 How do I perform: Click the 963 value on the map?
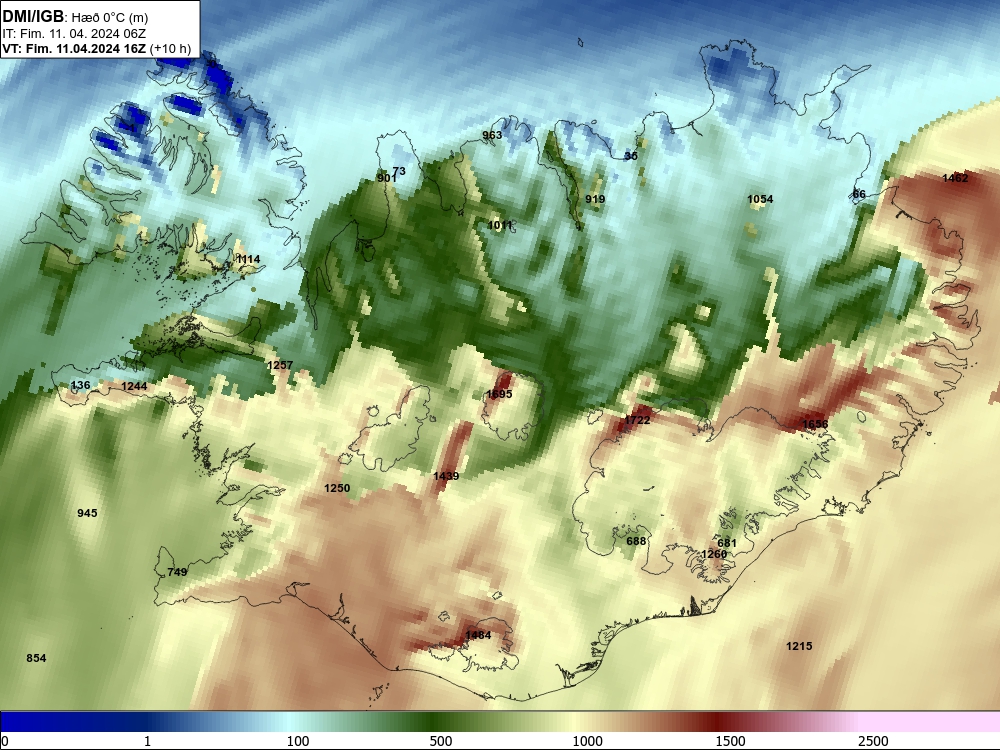492,135
